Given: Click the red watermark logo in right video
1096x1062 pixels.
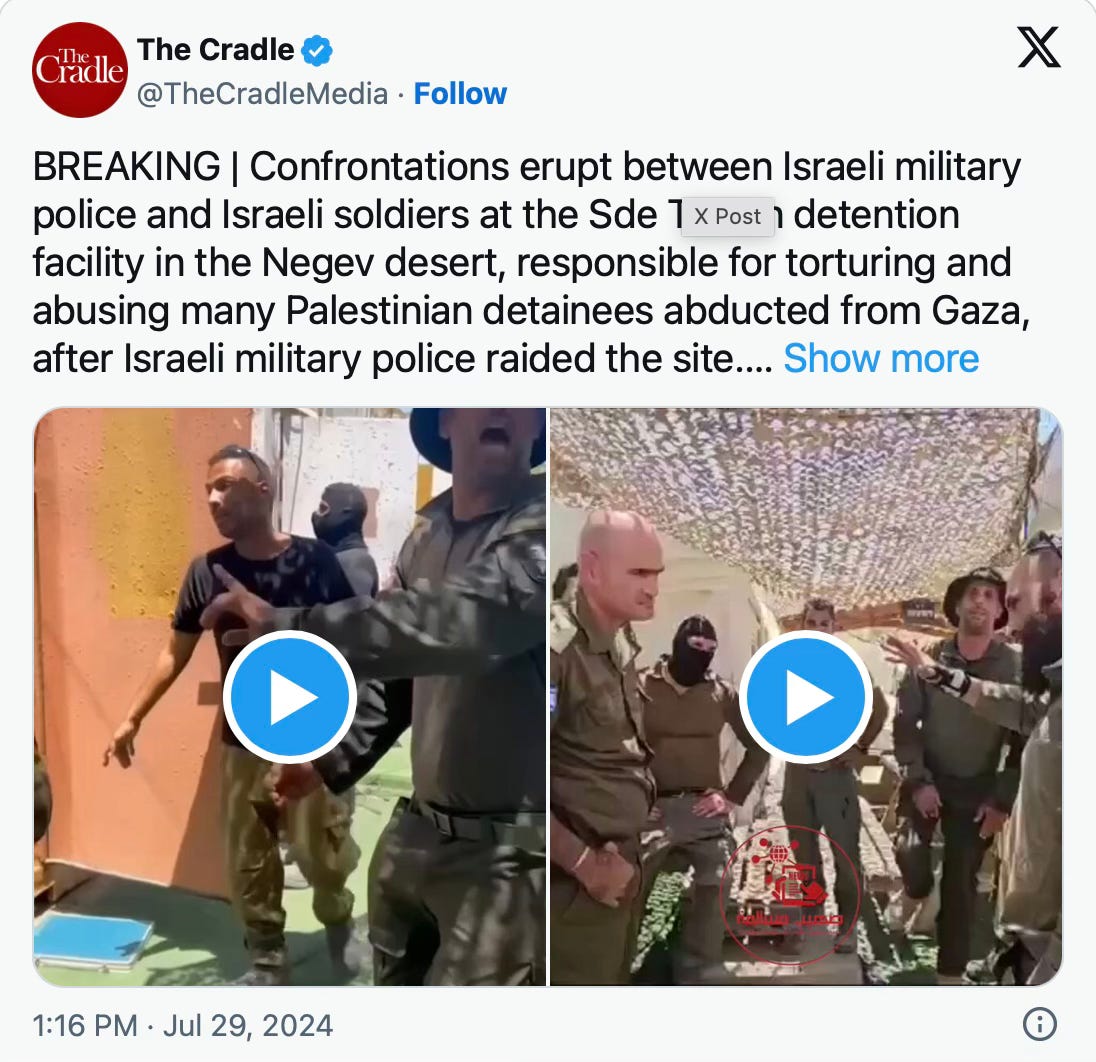Looking at the screenshot, I should [x=790, y=894].
